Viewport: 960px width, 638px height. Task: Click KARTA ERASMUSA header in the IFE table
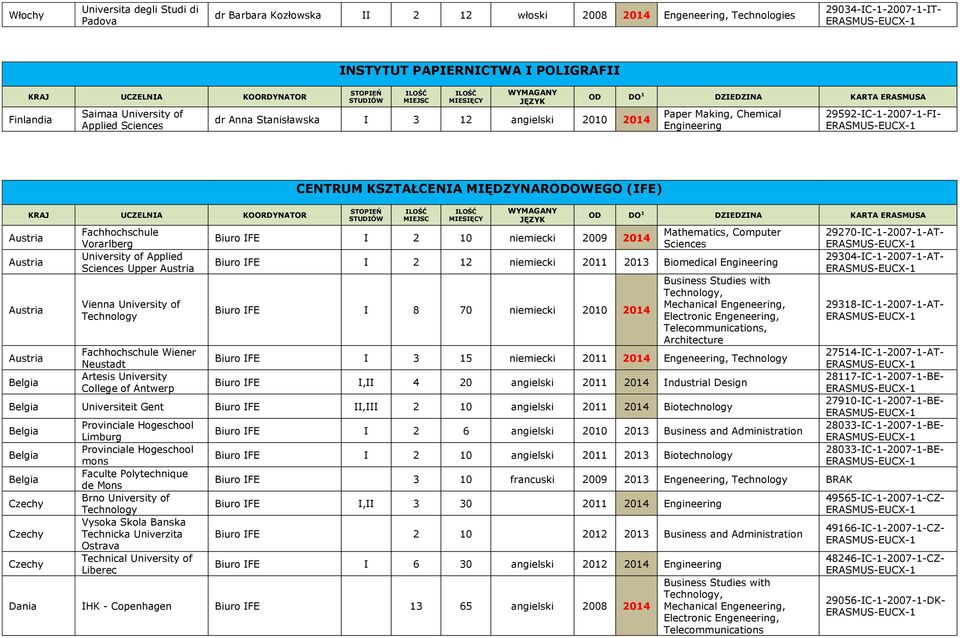[888, 215]
